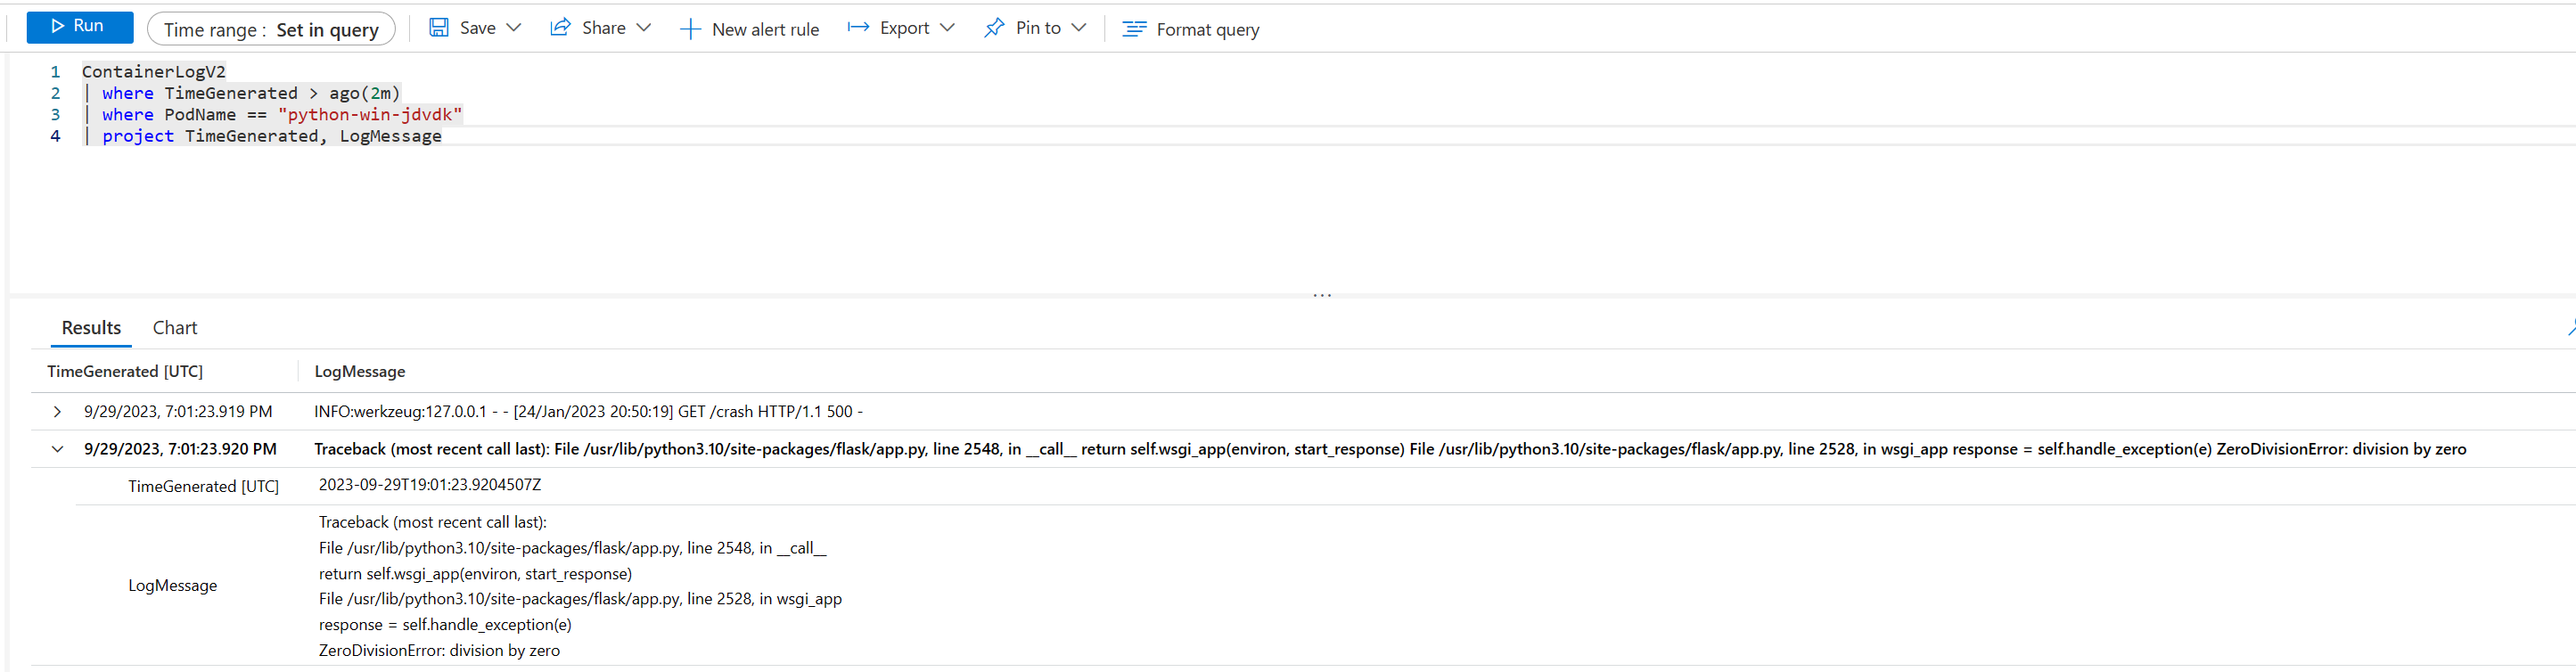This screenshot has height=672, width=2576.
Task: Open the Time range selector
Action: pyautogui.click(x=271, y=30)
